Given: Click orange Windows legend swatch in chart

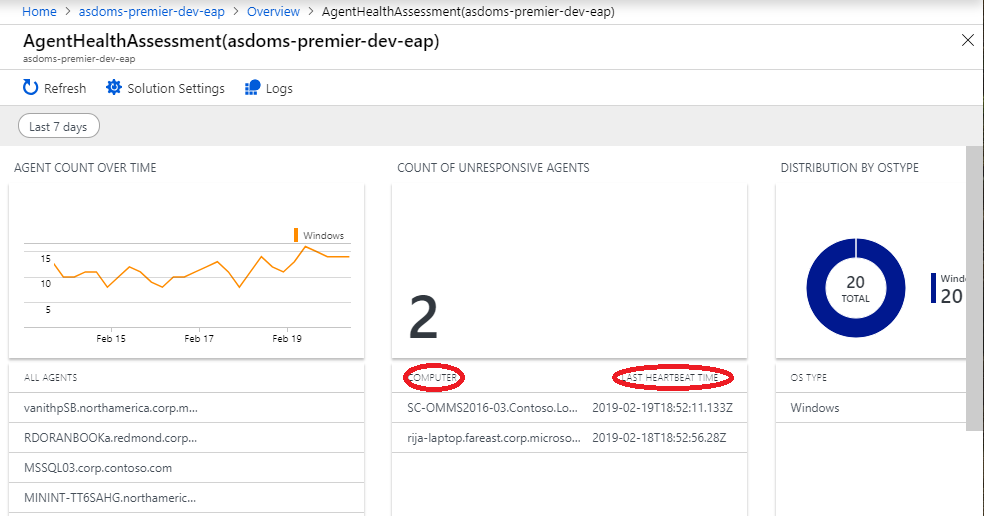Looking at the screenshot, I should (x=296, y=235).
